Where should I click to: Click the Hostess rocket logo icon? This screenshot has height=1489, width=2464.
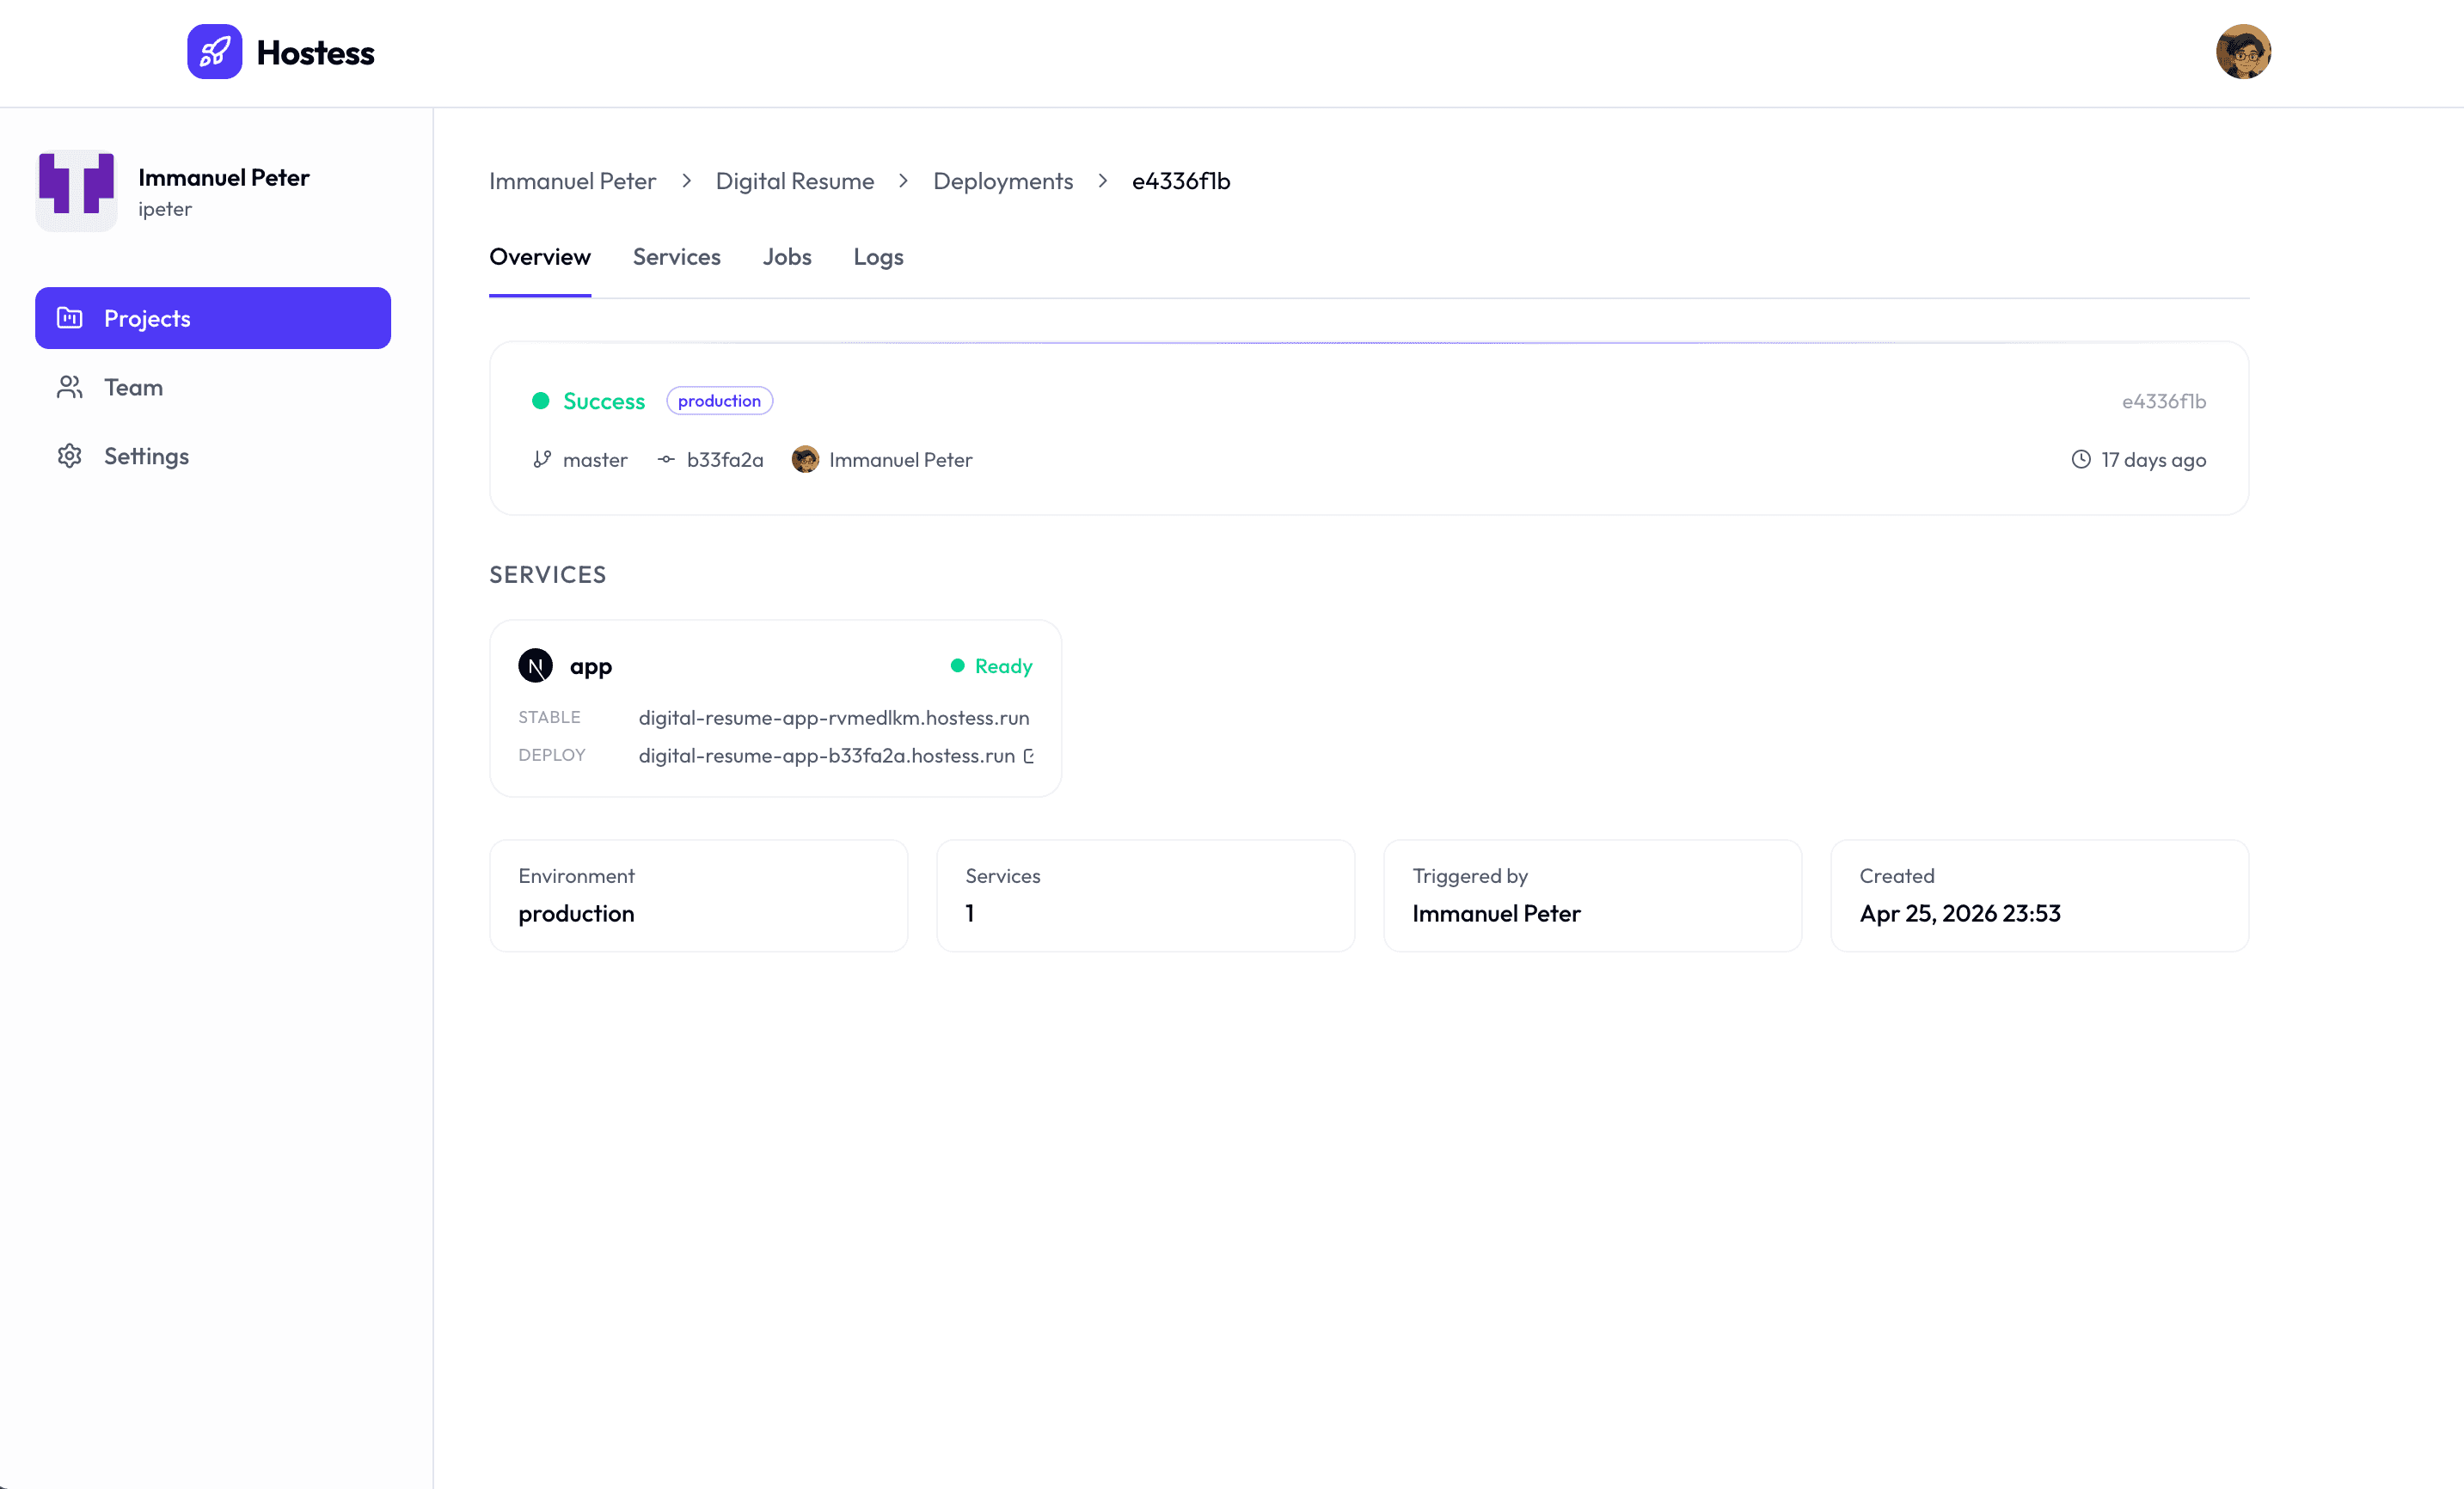coord(214,52)
